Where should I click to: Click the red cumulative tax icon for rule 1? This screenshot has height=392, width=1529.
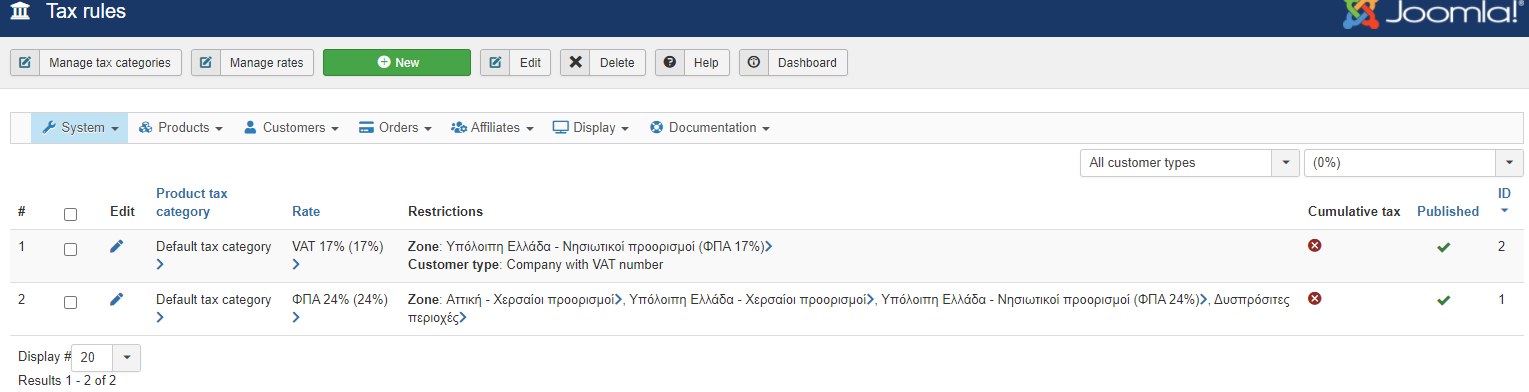click(x=1315, y=246)
